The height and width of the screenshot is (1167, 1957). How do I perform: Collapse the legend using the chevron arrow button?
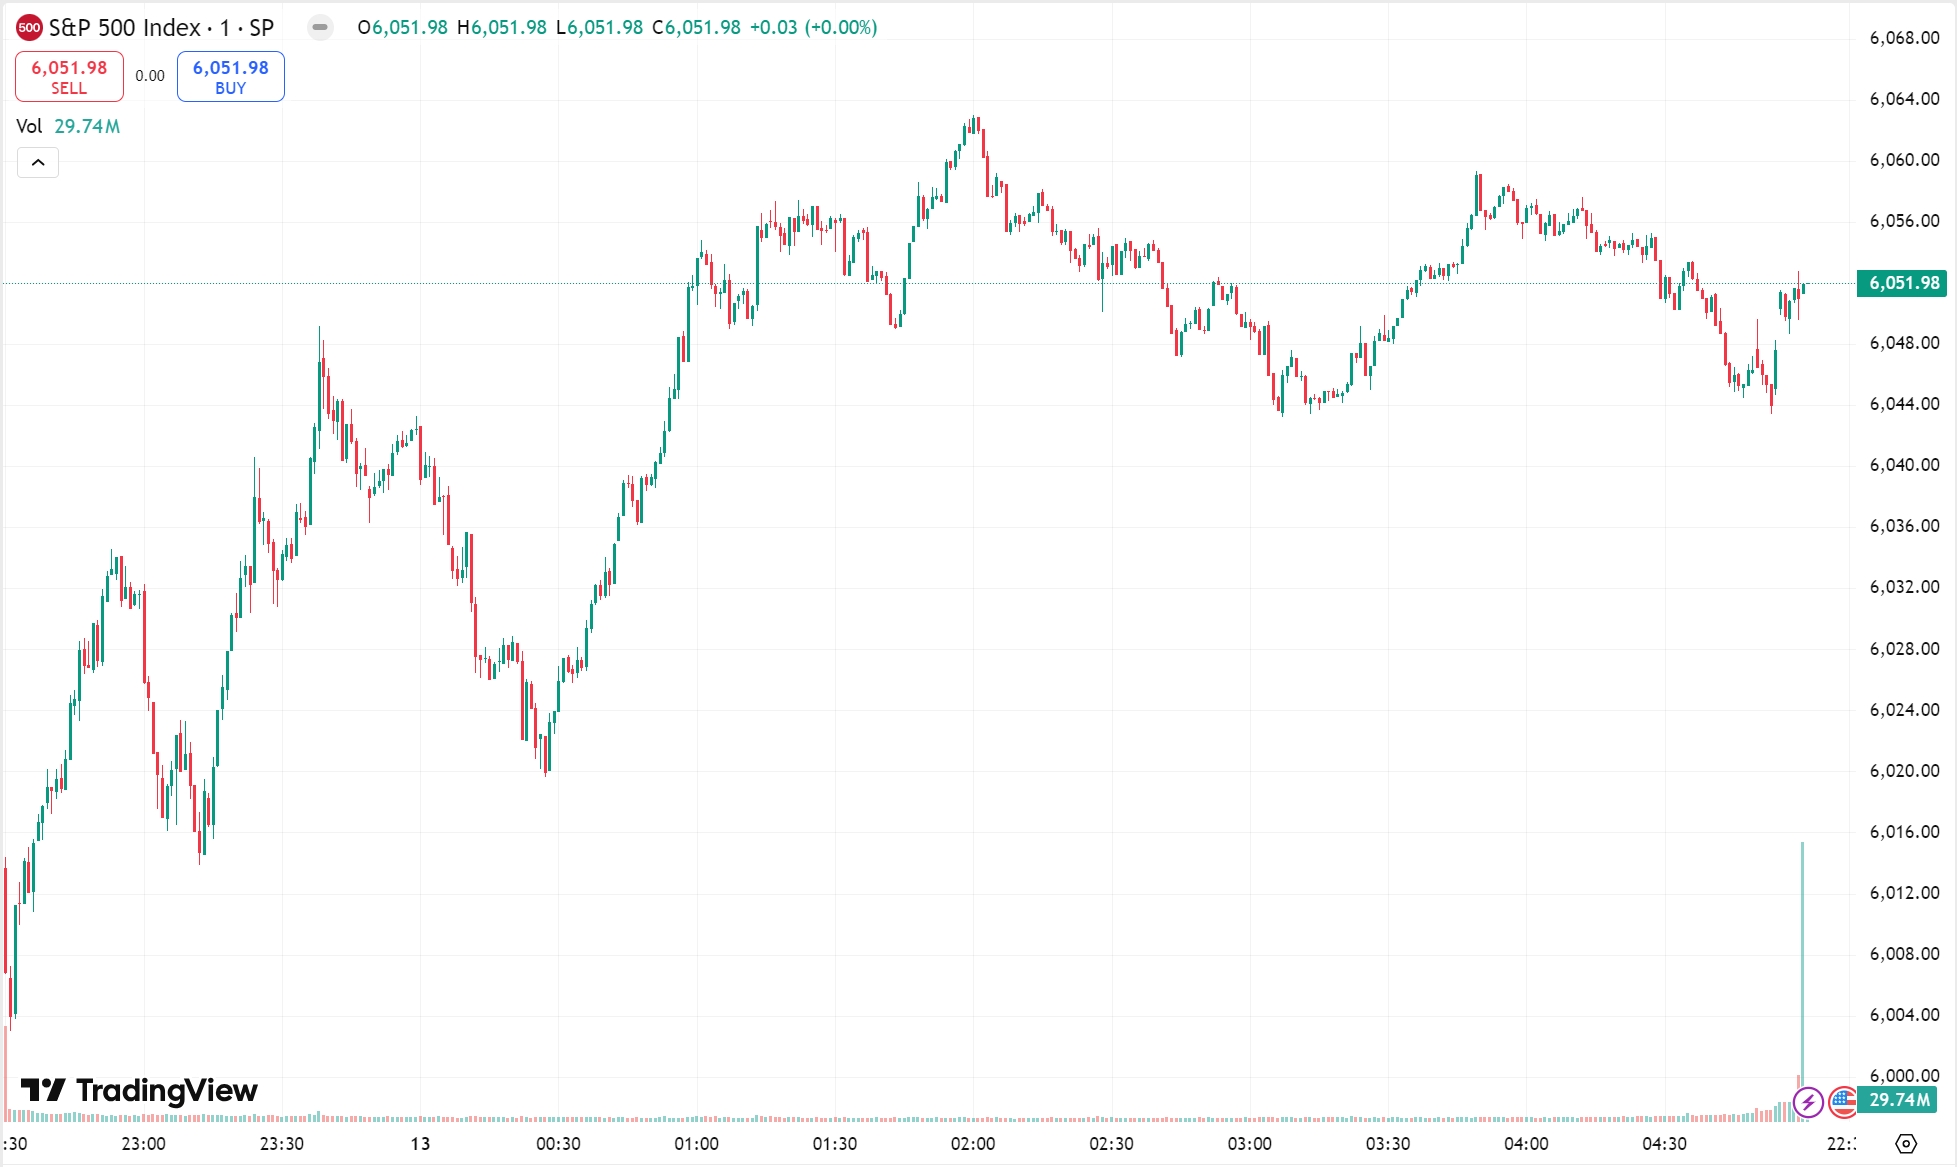(37, 162)
